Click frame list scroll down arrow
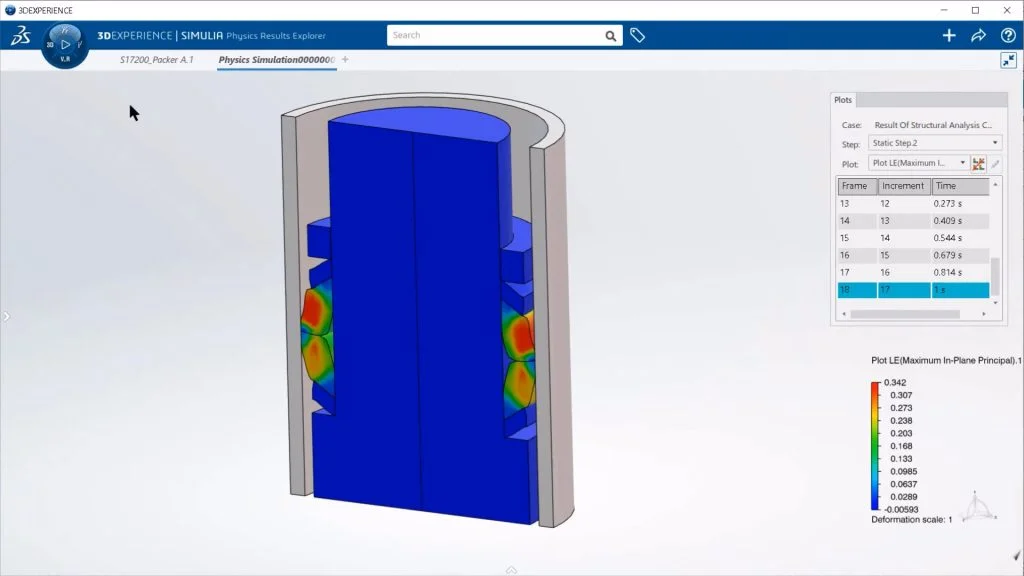This screenshot has width=1024, height=576. click(x=995, y=303)
